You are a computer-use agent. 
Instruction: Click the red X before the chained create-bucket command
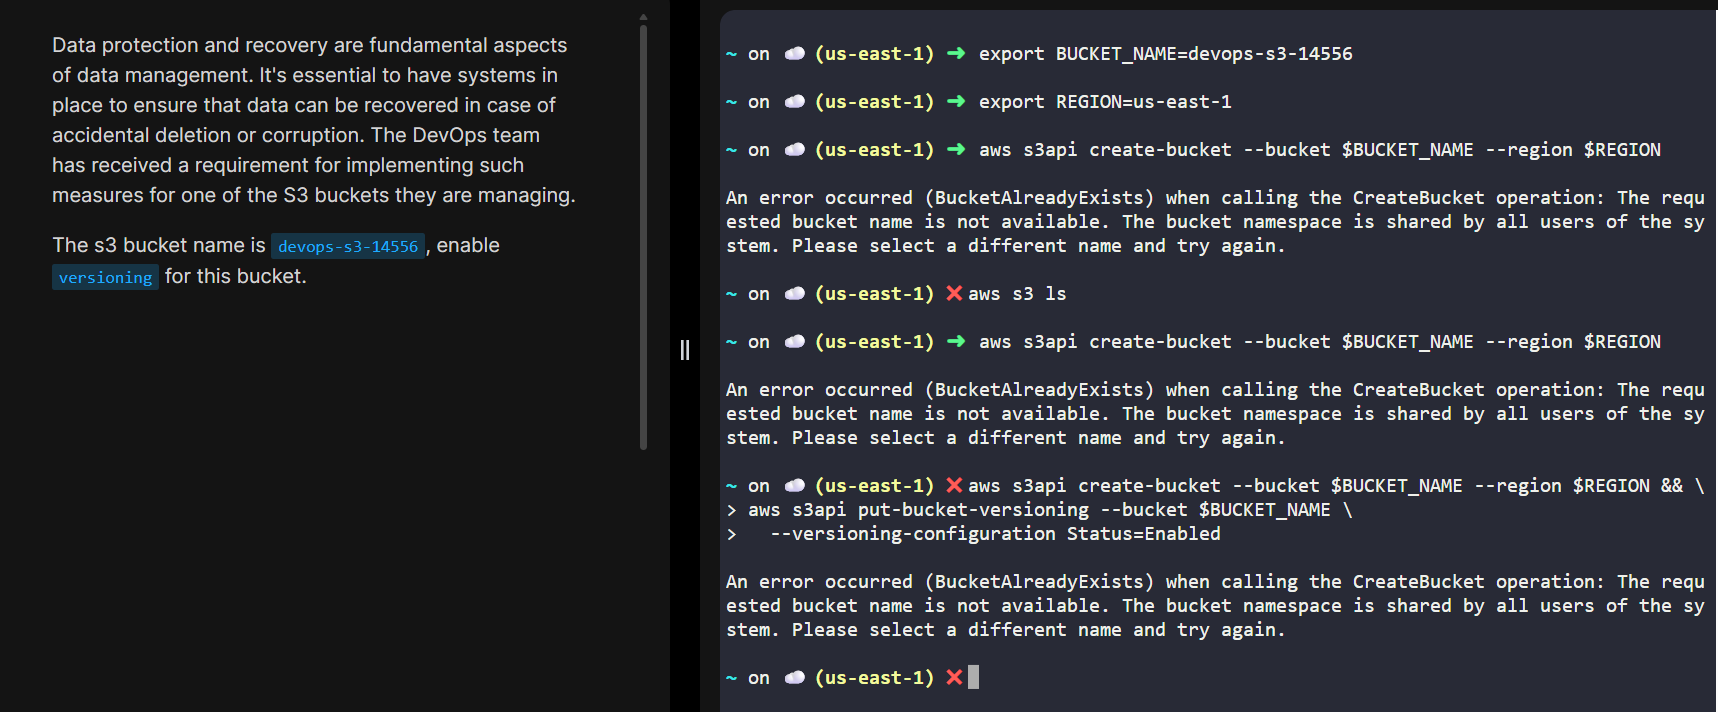954,485
